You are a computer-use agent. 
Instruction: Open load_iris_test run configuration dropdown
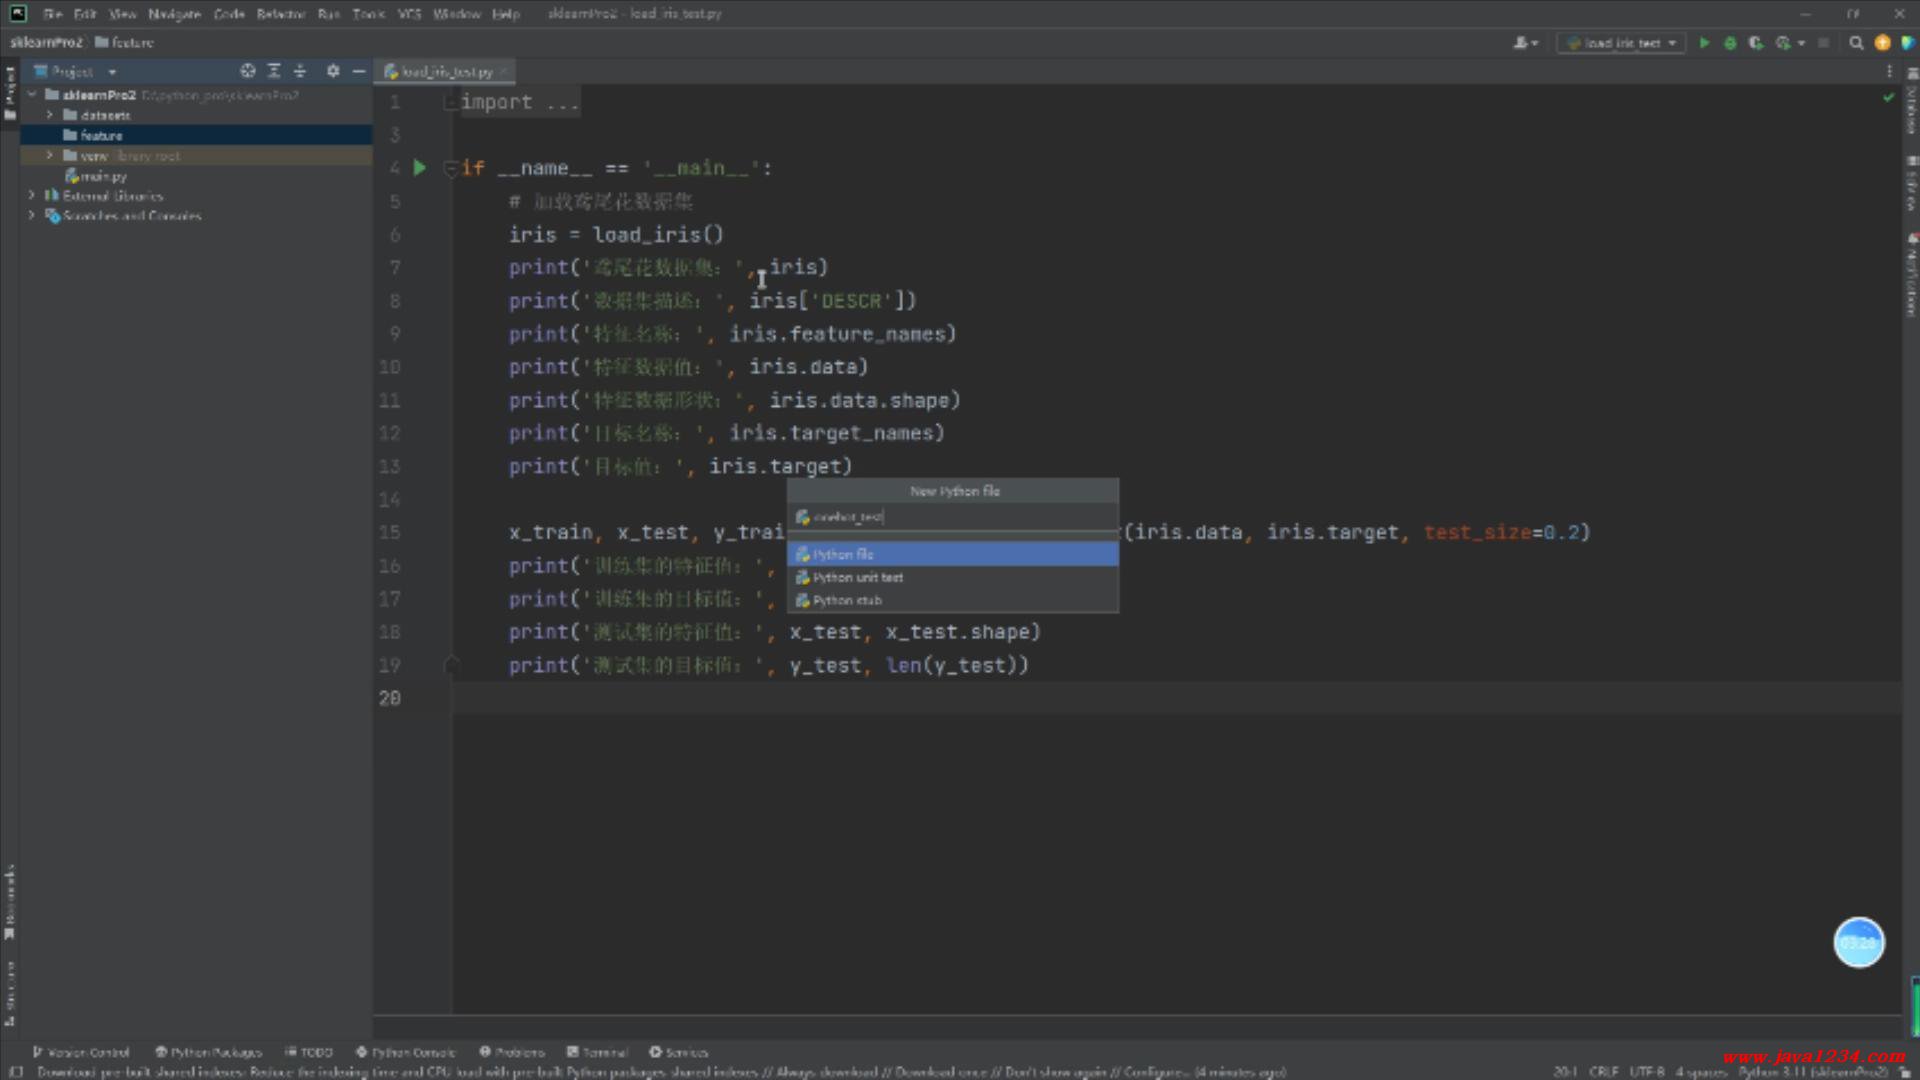coord(1621,43)
